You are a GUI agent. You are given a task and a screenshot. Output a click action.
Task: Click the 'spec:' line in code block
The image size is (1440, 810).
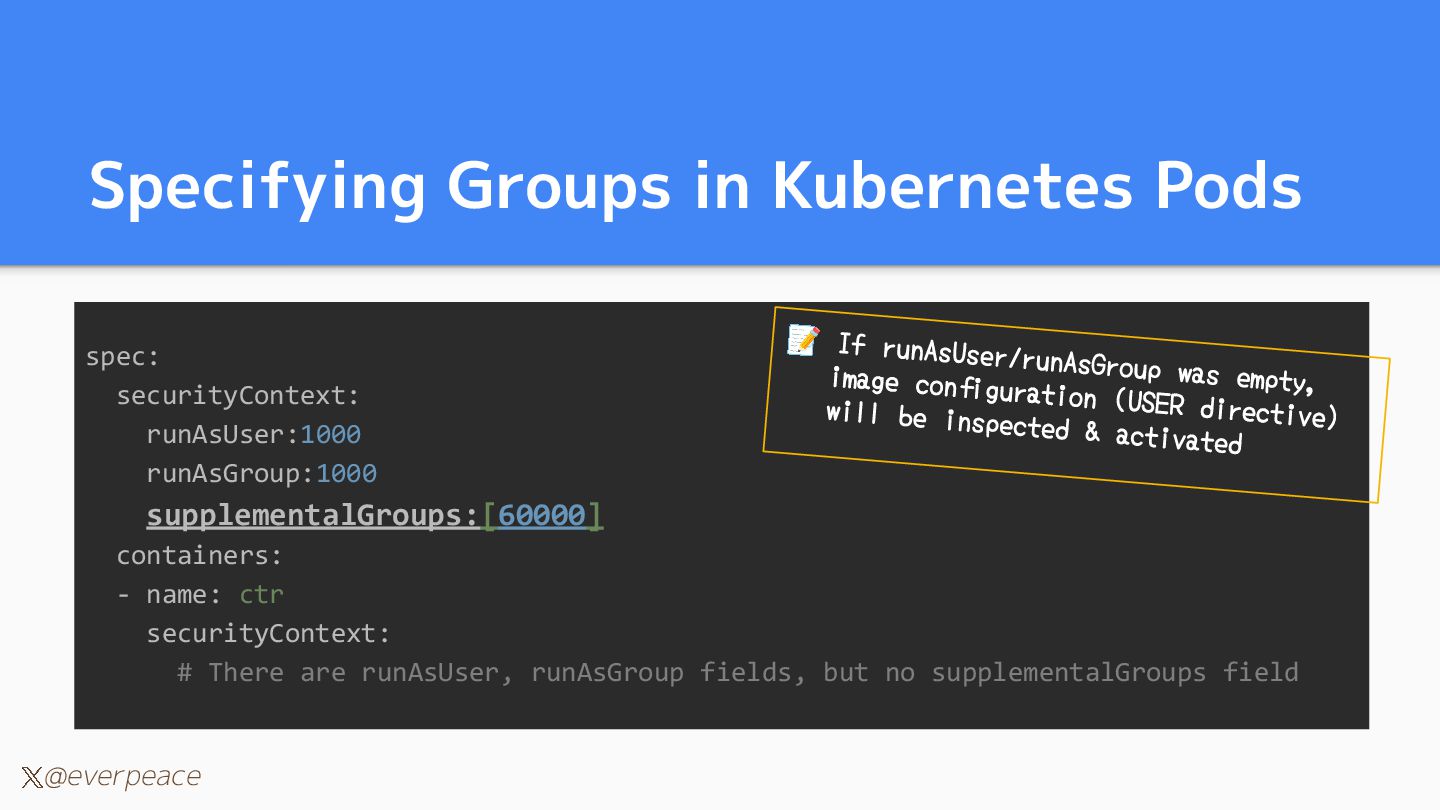pos(123,357)
